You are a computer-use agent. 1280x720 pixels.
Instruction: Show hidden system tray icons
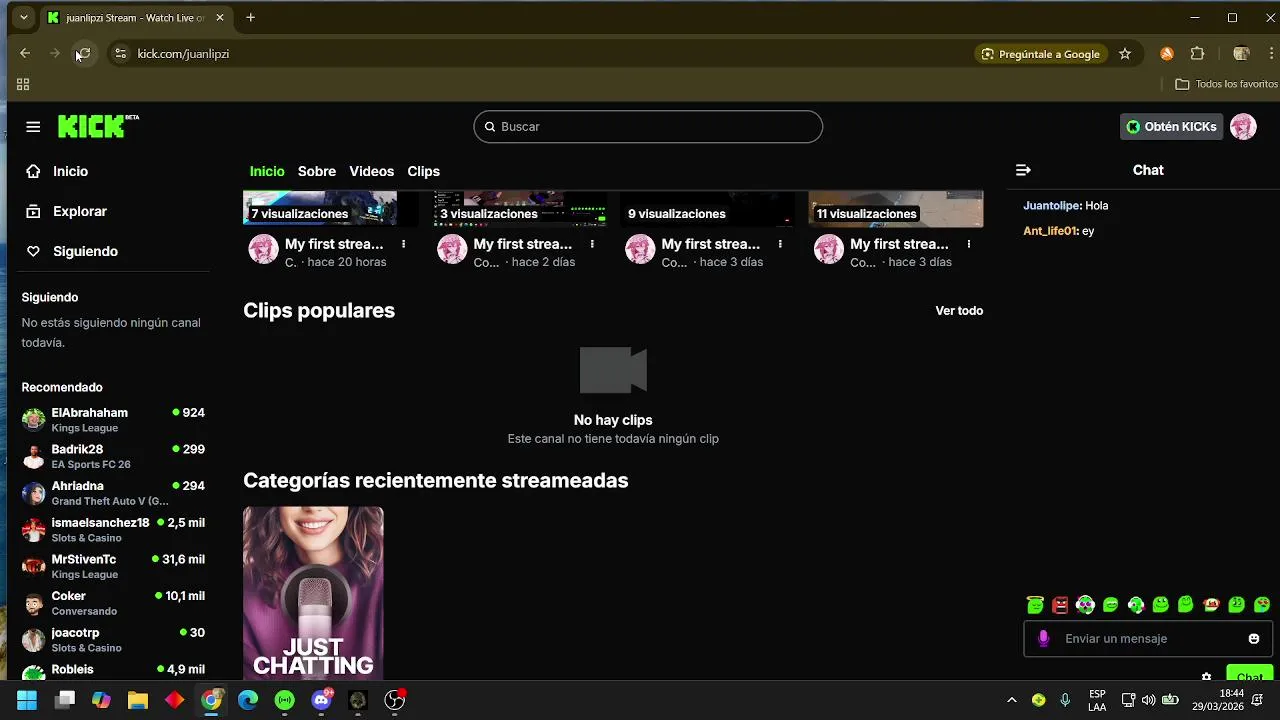coord(1011,700)
